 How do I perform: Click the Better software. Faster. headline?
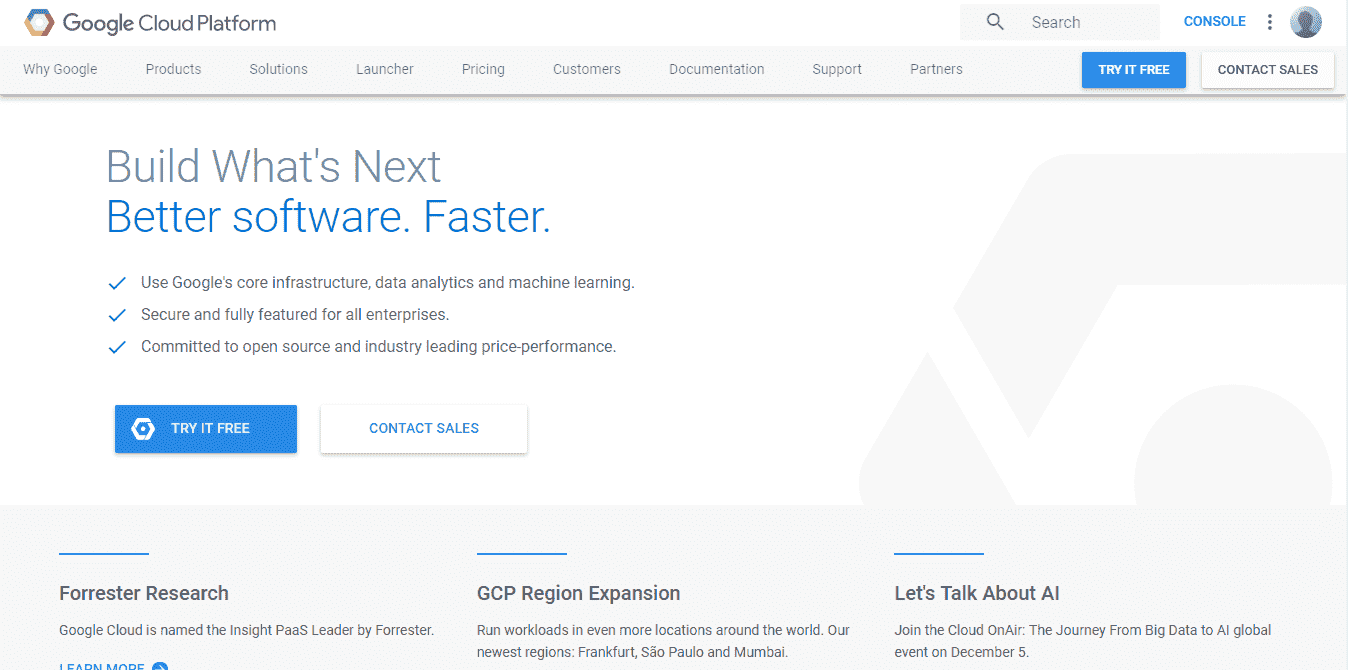[x=329, y=216]
